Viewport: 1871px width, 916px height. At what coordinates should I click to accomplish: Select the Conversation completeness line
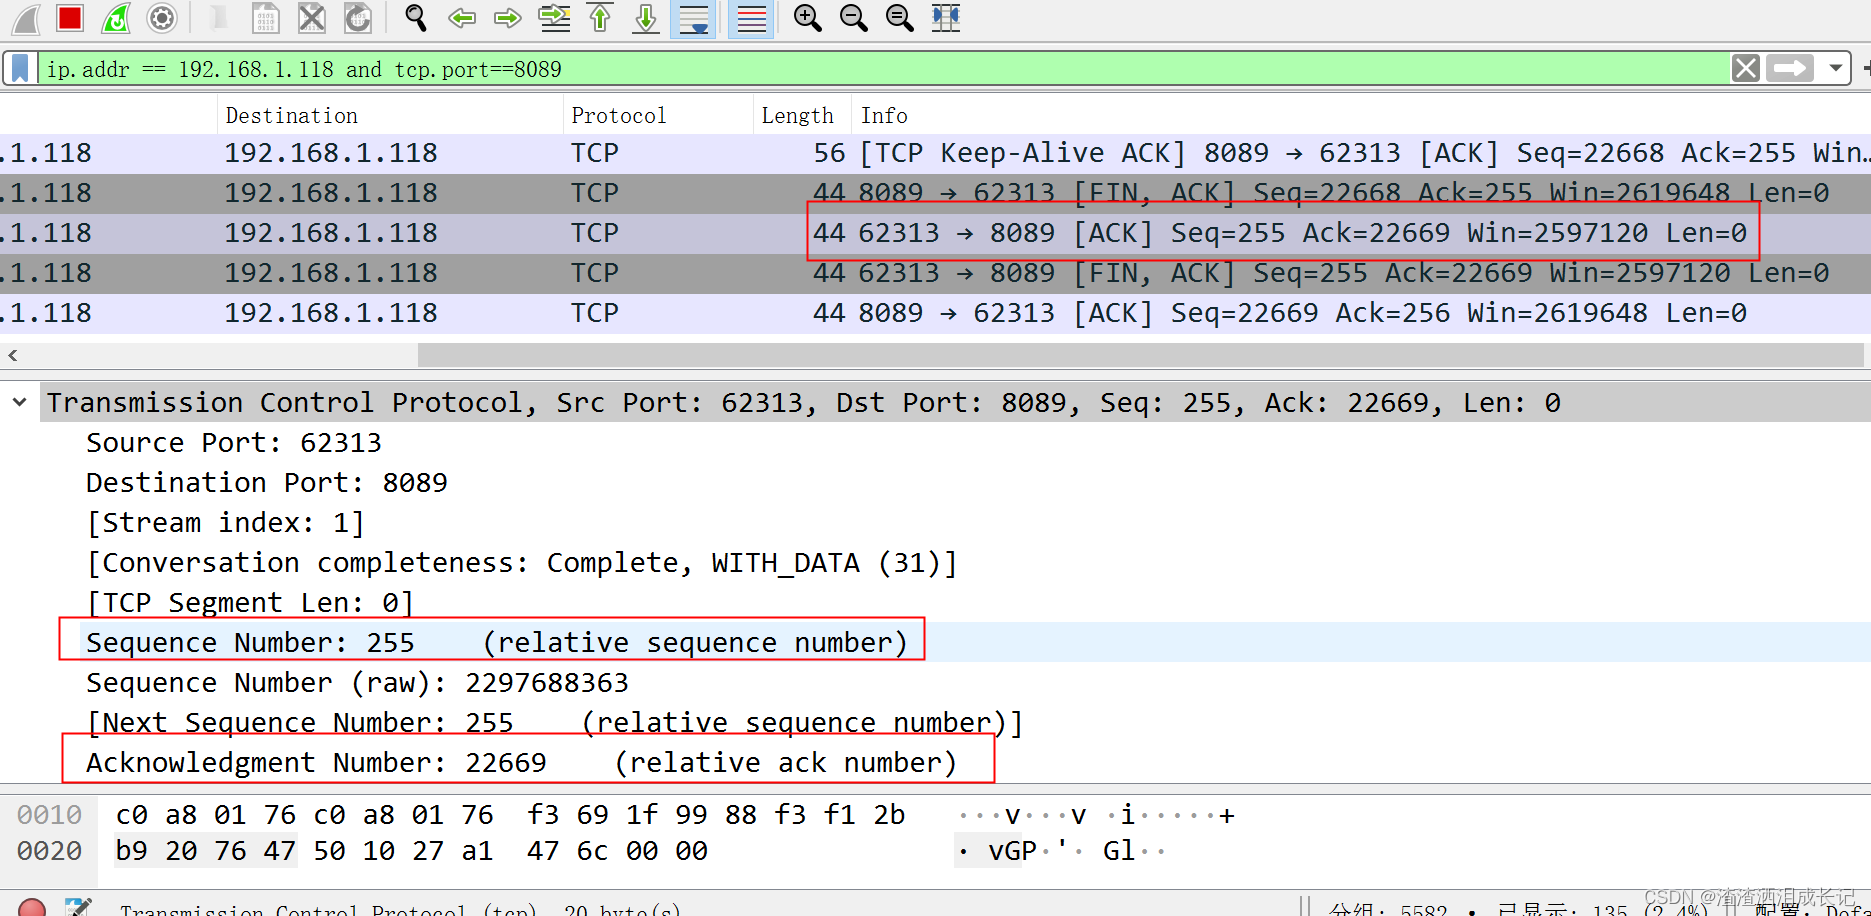522,562
